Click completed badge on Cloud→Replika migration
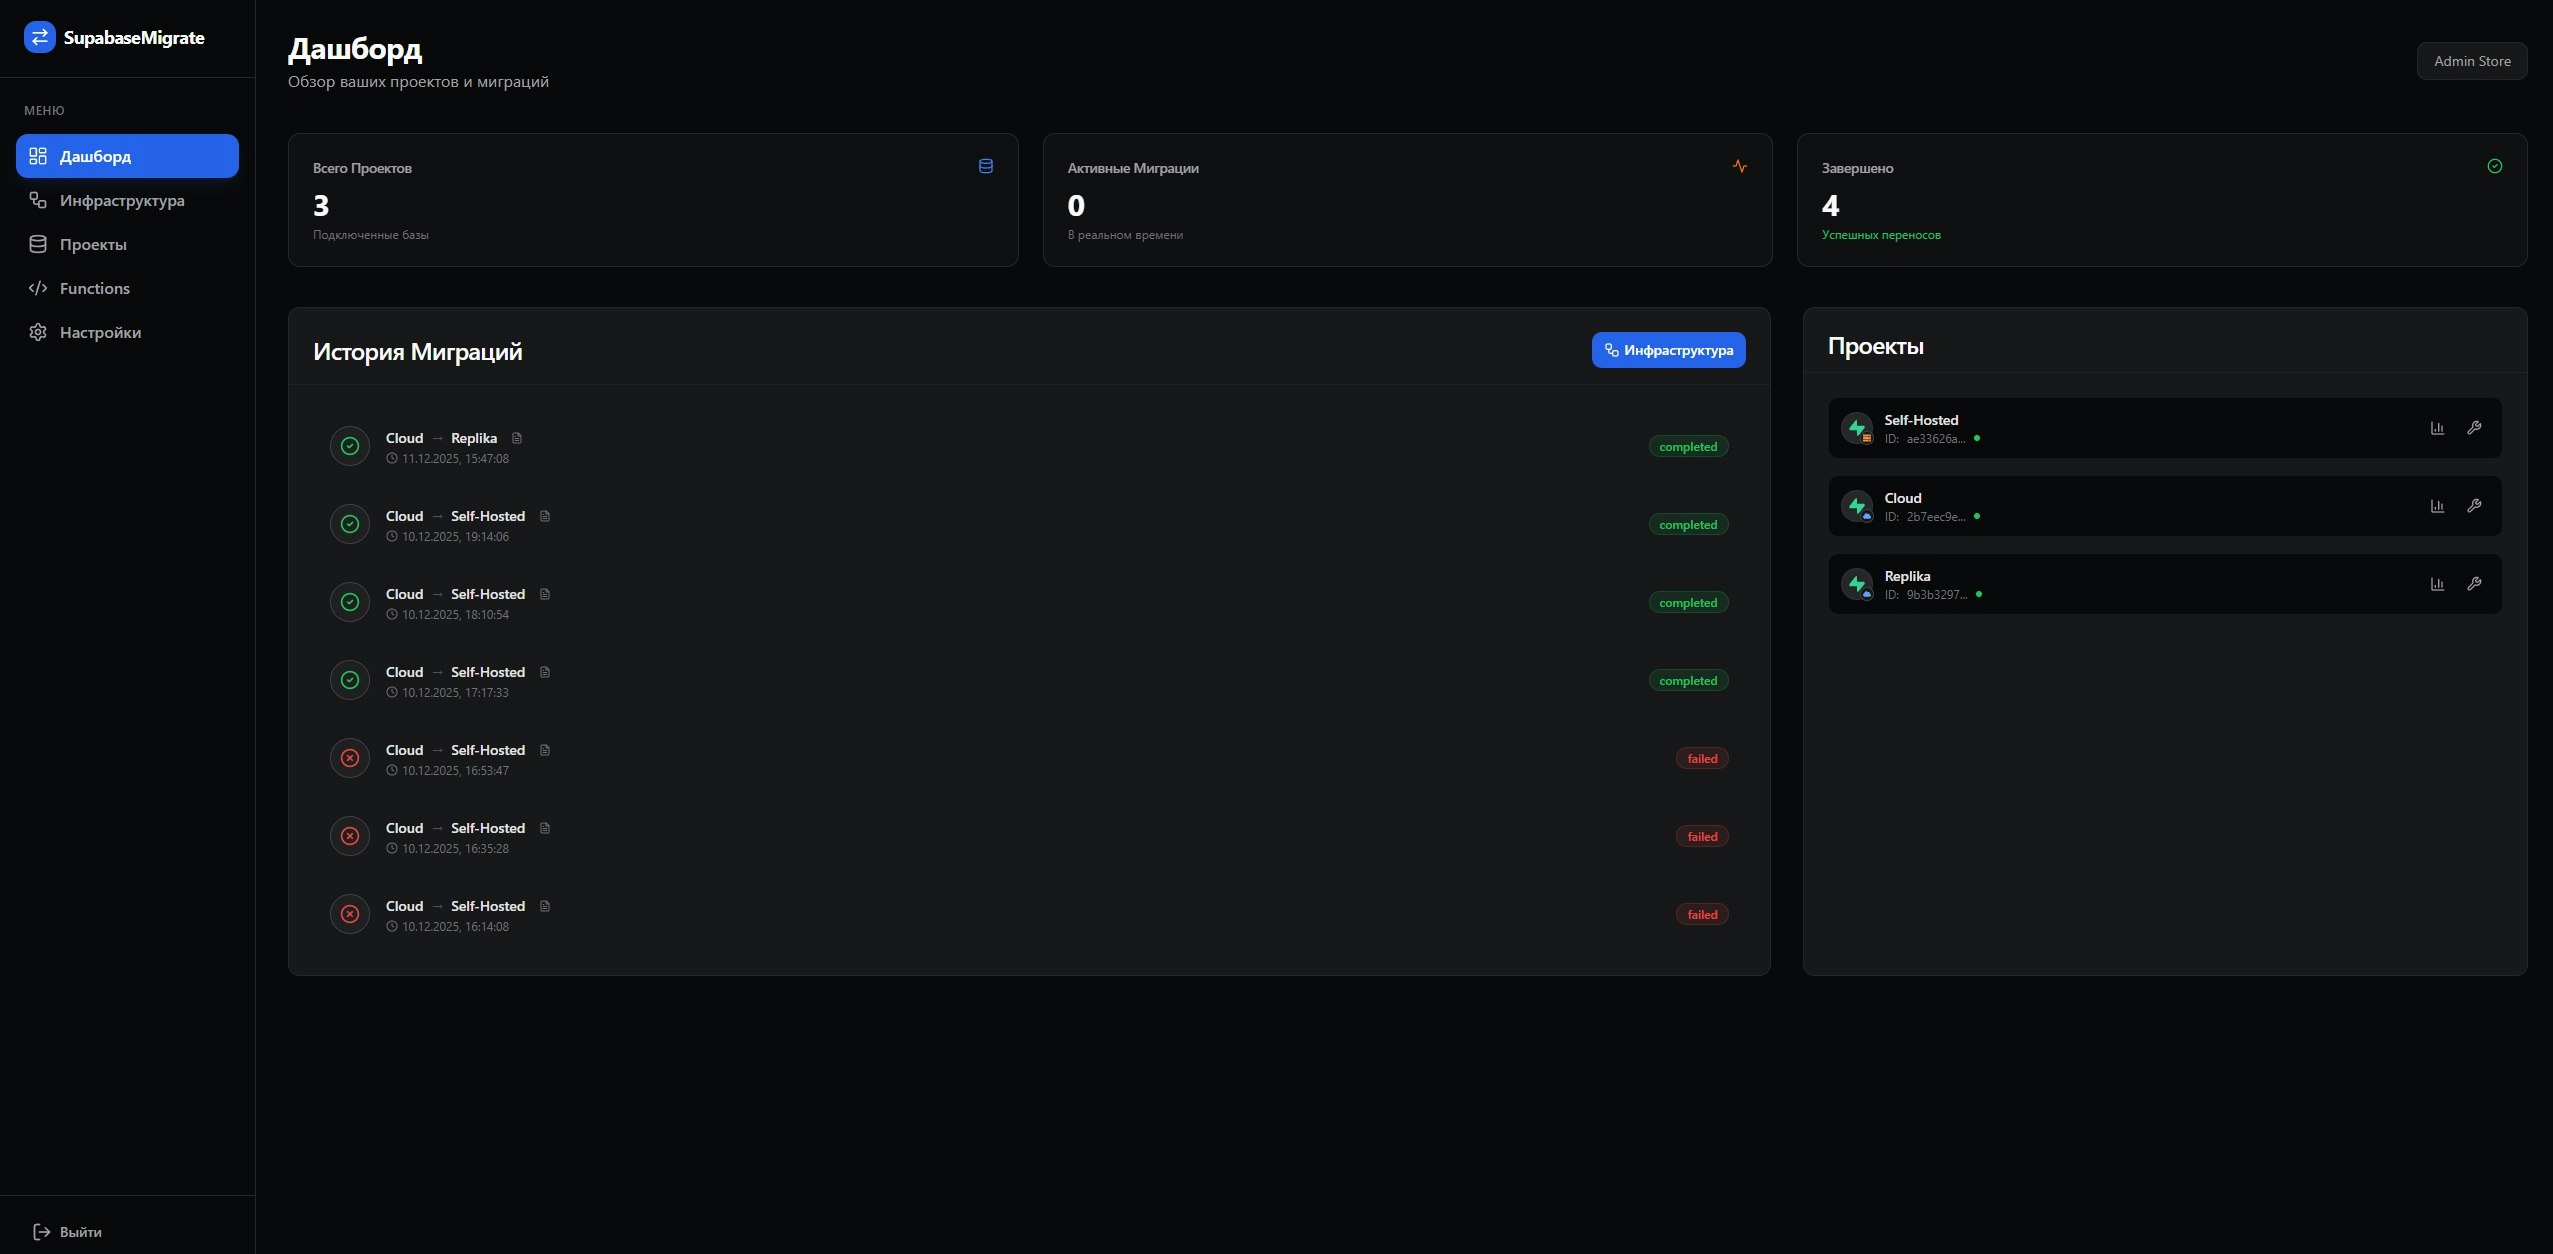 (1687, 447)
